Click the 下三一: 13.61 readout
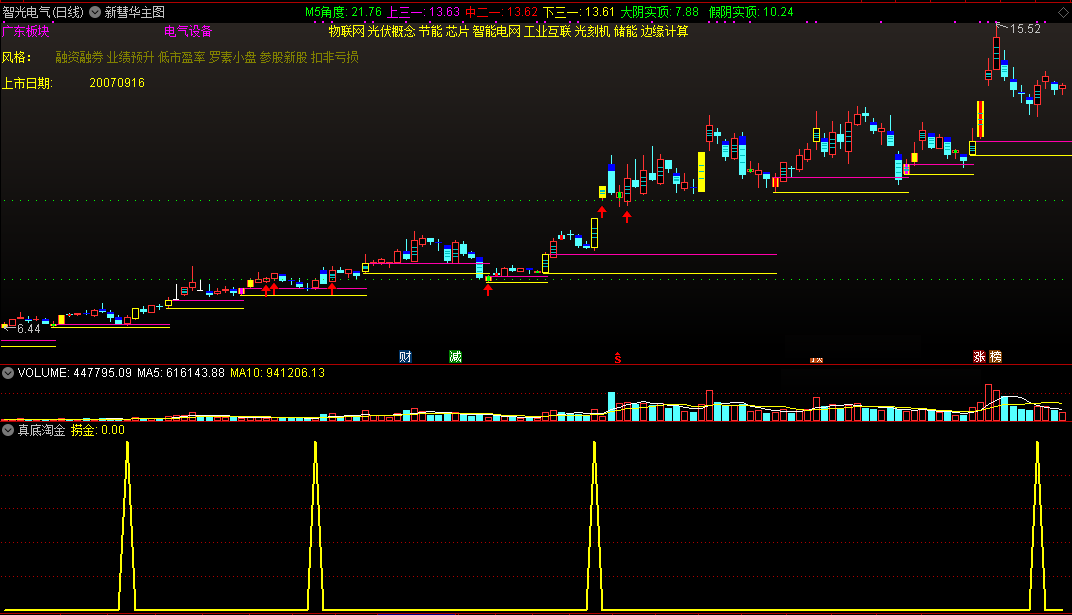1072x615 pixels. 579,12
